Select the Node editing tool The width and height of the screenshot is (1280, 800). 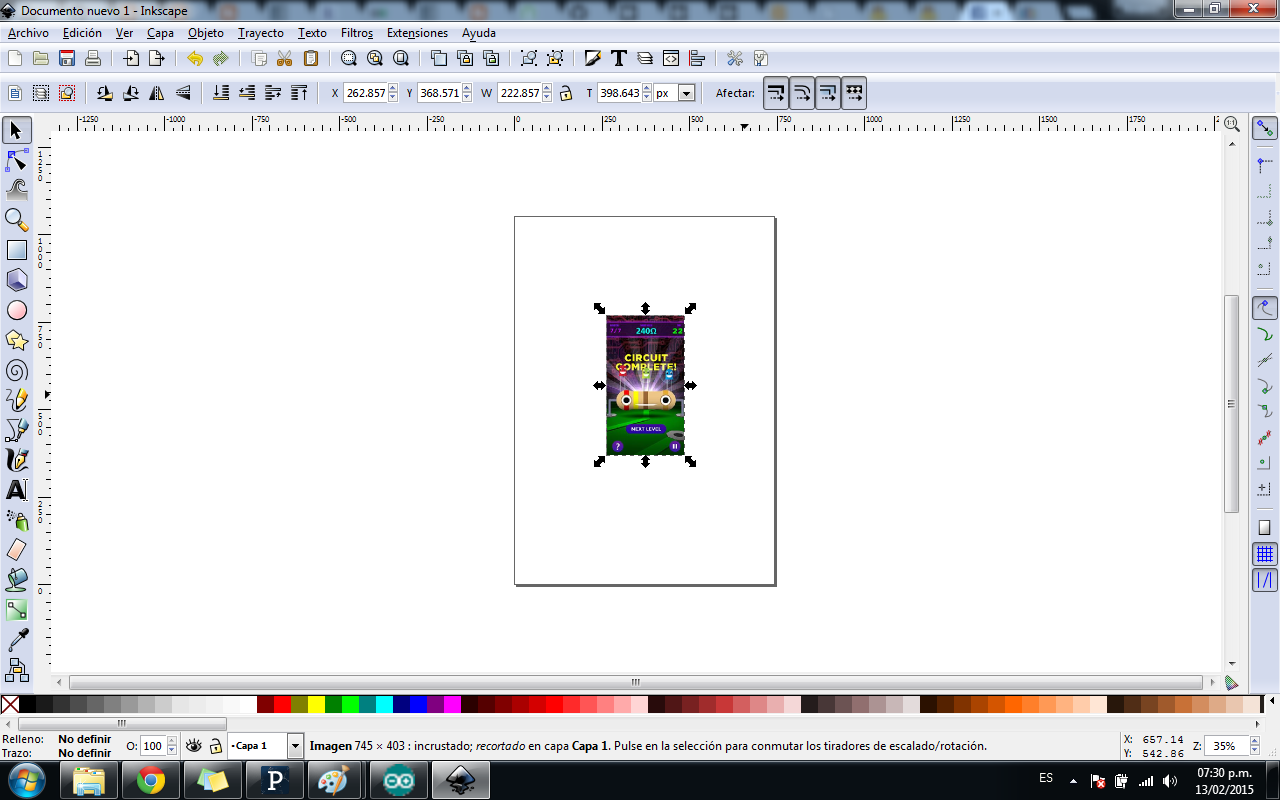click(x=17, y=160)
